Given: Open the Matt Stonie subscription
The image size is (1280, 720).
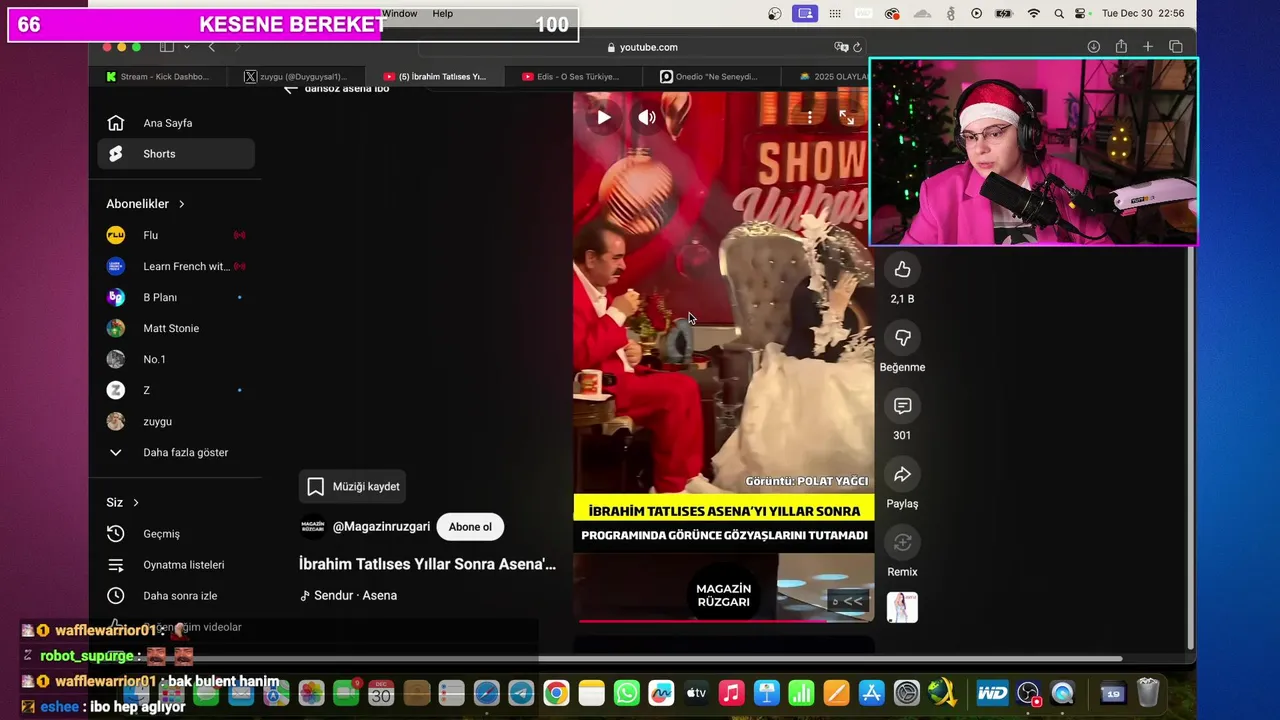Looking at the screenshot, I should (176, 328).
